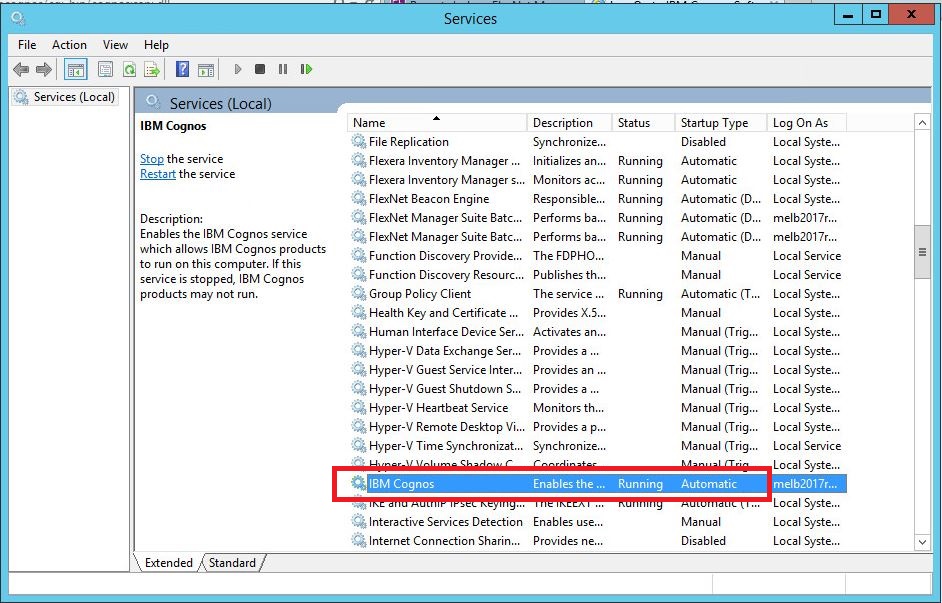Screen dimensions: 942x603
Task: Select Flexera Inventory Manager "Initializes an..." row
Action: (597, 161)
